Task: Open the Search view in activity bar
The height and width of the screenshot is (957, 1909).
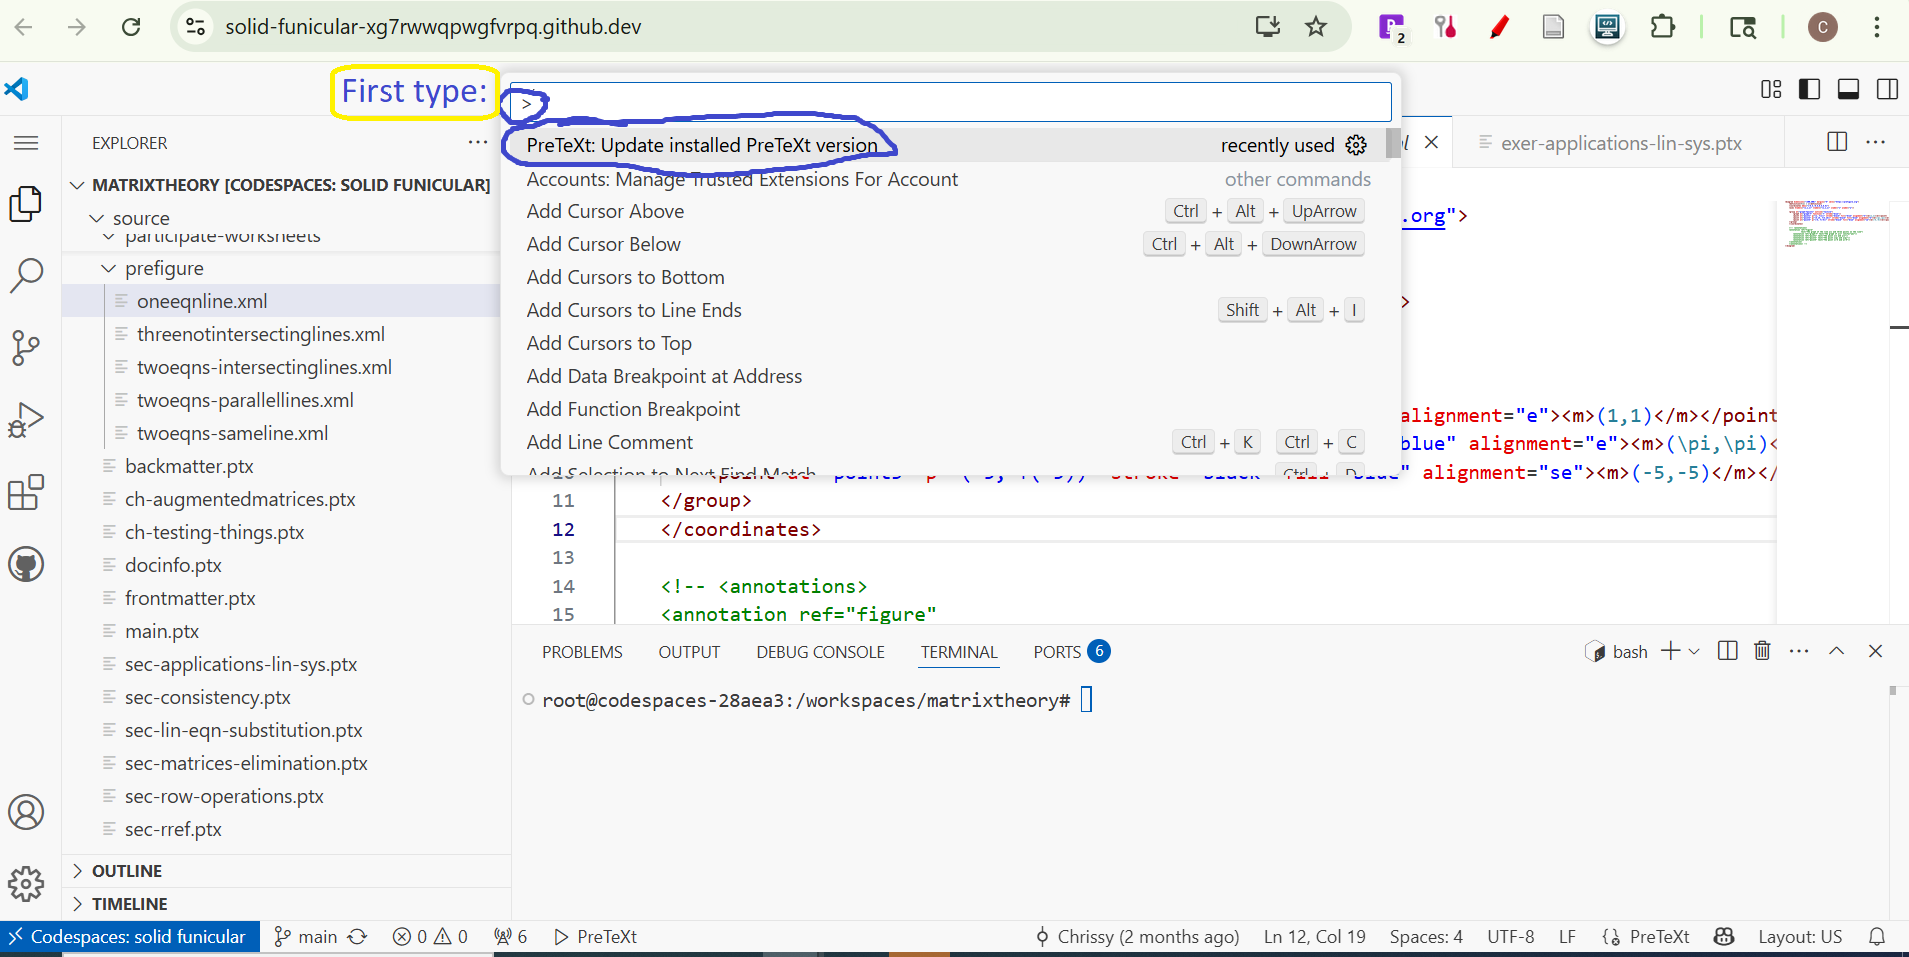Action: 26,275
